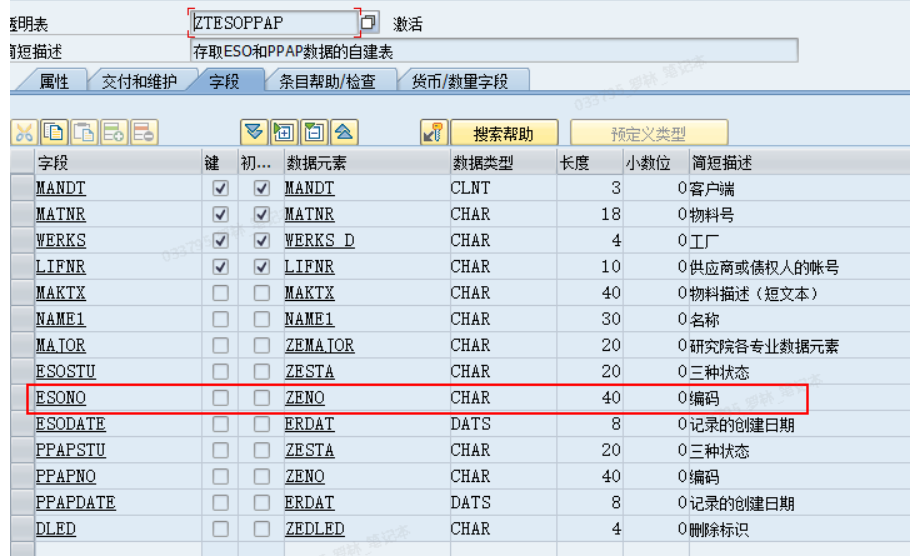Click the table name field ZTESOPPAP
This screenshot has height=556, width=910.
click(271, 22)
